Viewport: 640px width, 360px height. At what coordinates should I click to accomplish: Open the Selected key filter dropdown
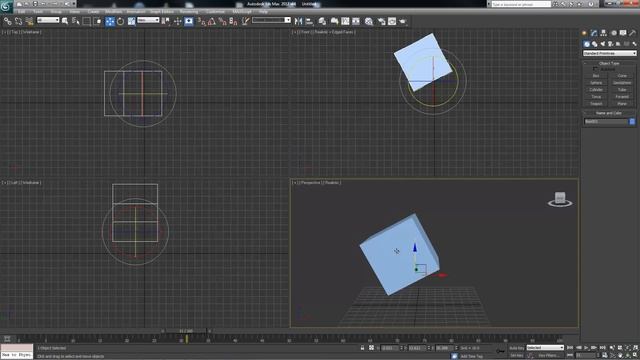click(x=545, y=347)
